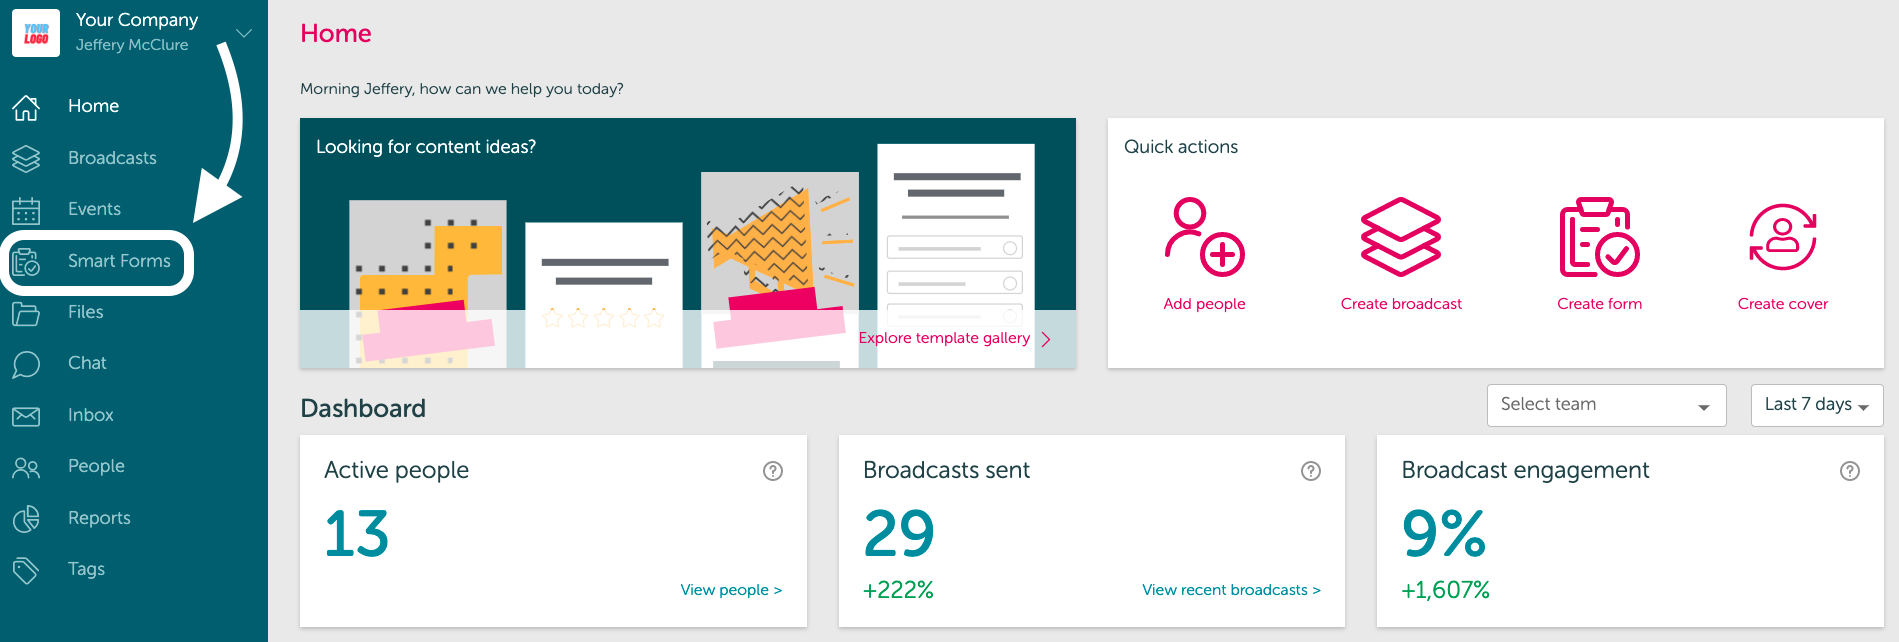
Task: Expand the Your Company account chevron
Action: [243, 33]
